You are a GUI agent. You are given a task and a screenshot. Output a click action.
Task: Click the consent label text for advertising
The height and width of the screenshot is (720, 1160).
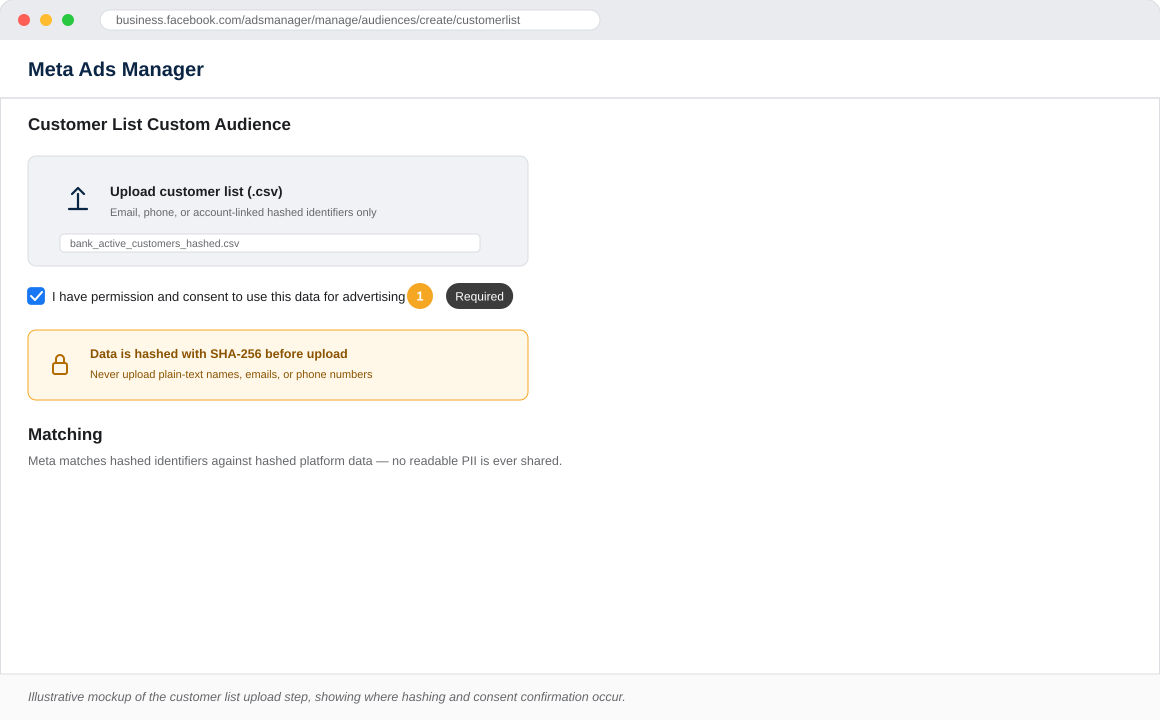(x=229, y=297)
